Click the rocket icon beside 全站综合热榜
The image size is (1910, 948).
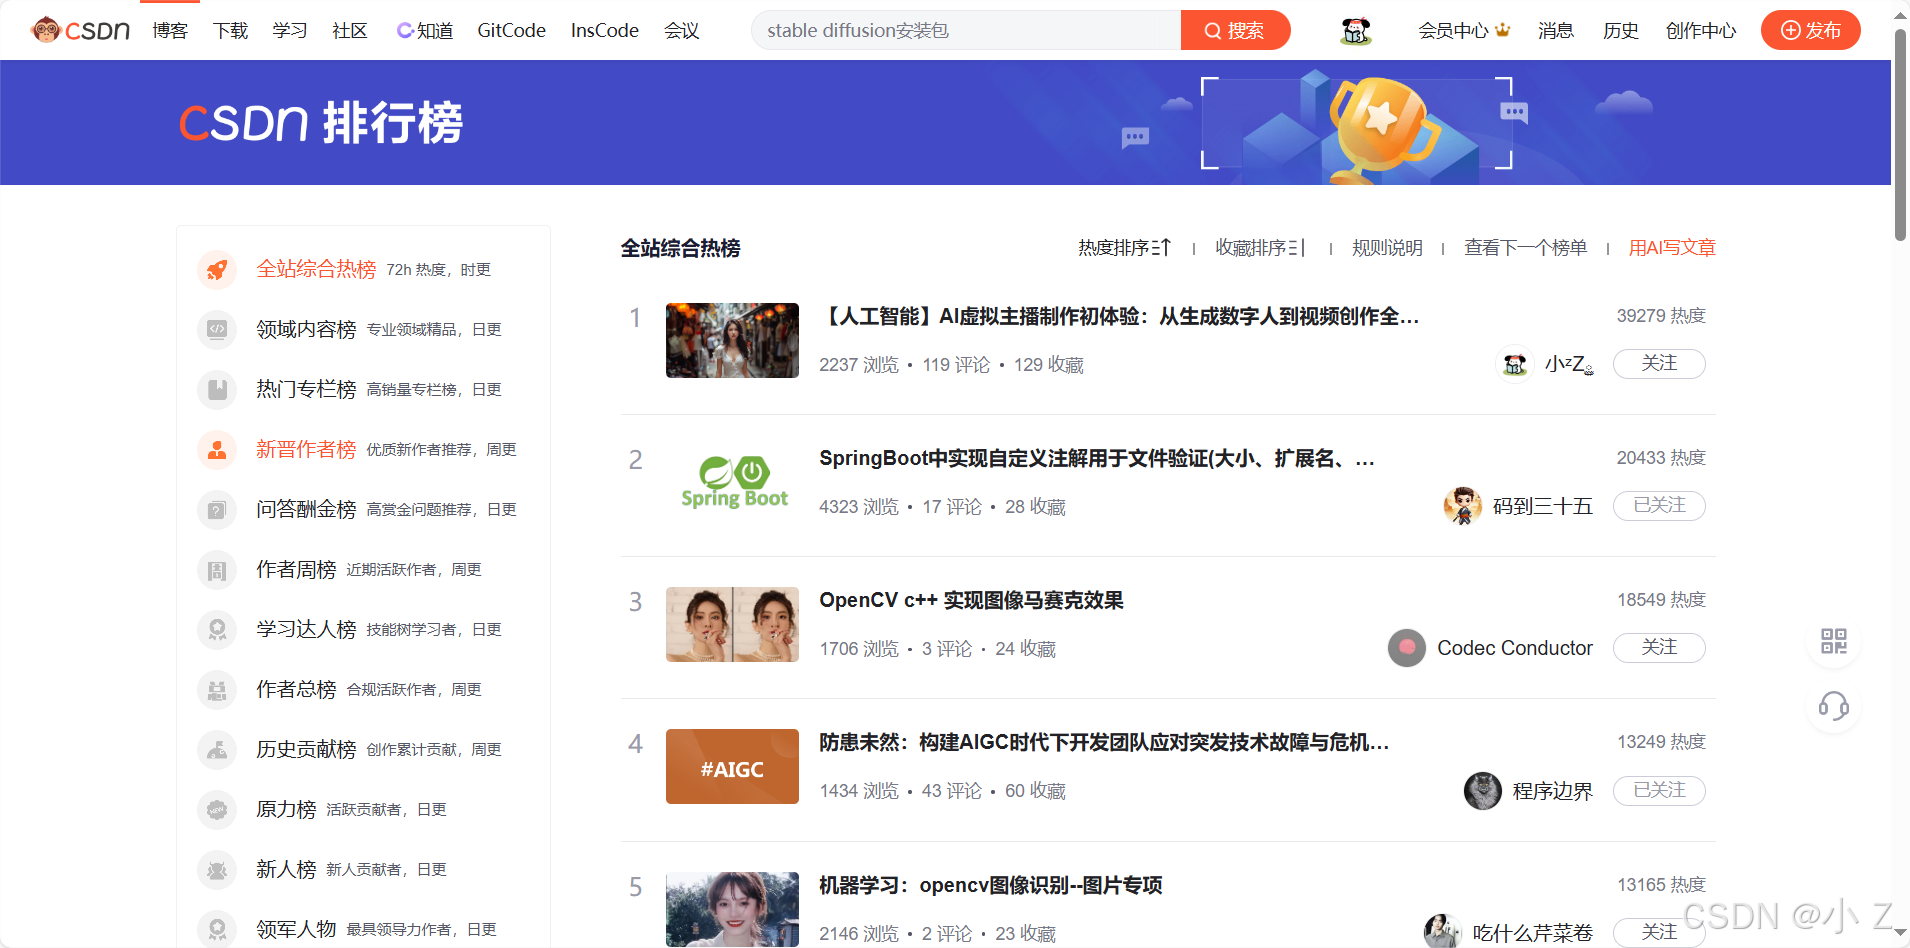point(217,269)
